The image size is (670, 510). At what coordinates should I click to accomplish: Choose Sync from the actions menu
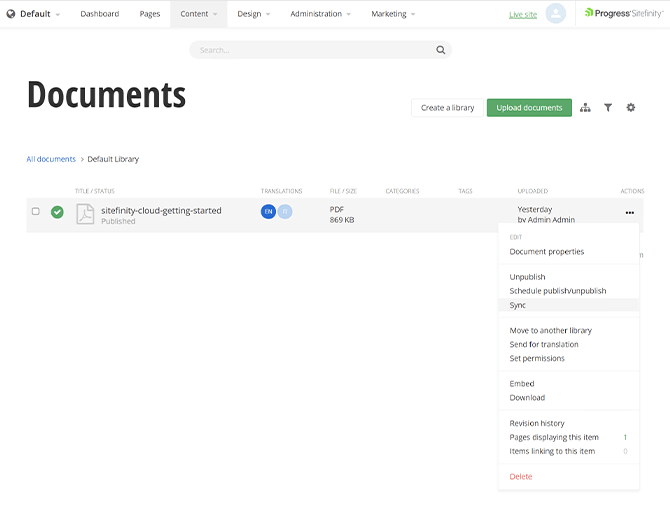click(518, 305)
